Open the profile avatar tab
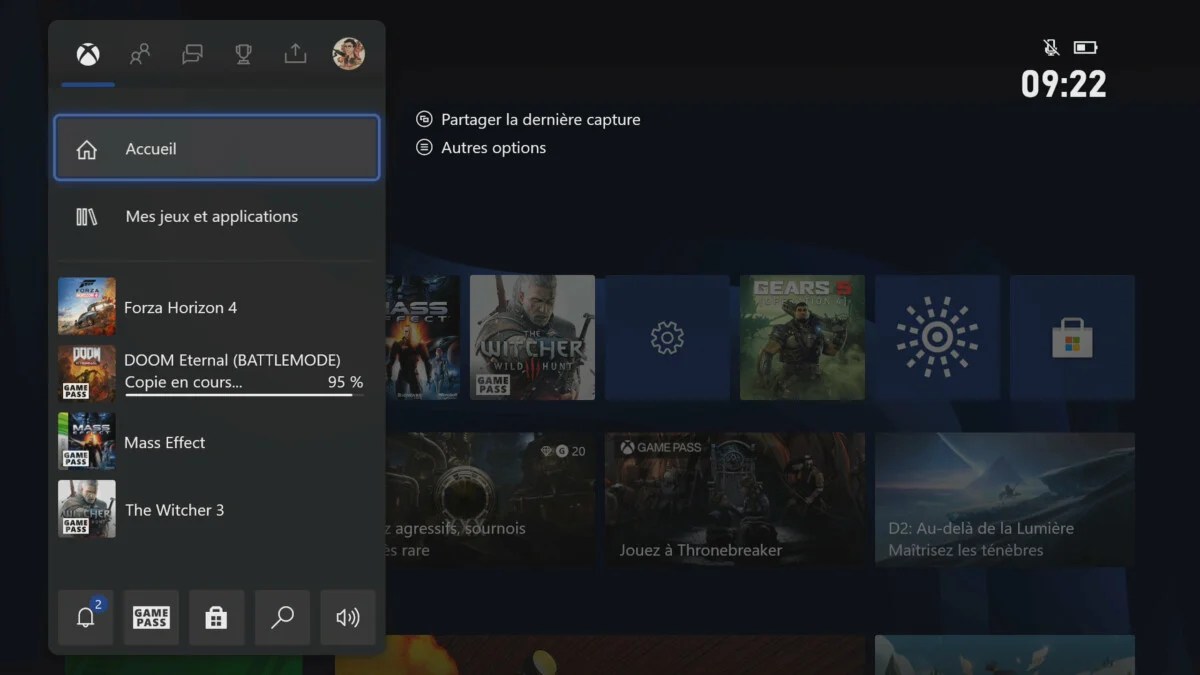This screenshot has width=1200, height=675. tap(348, 54)
